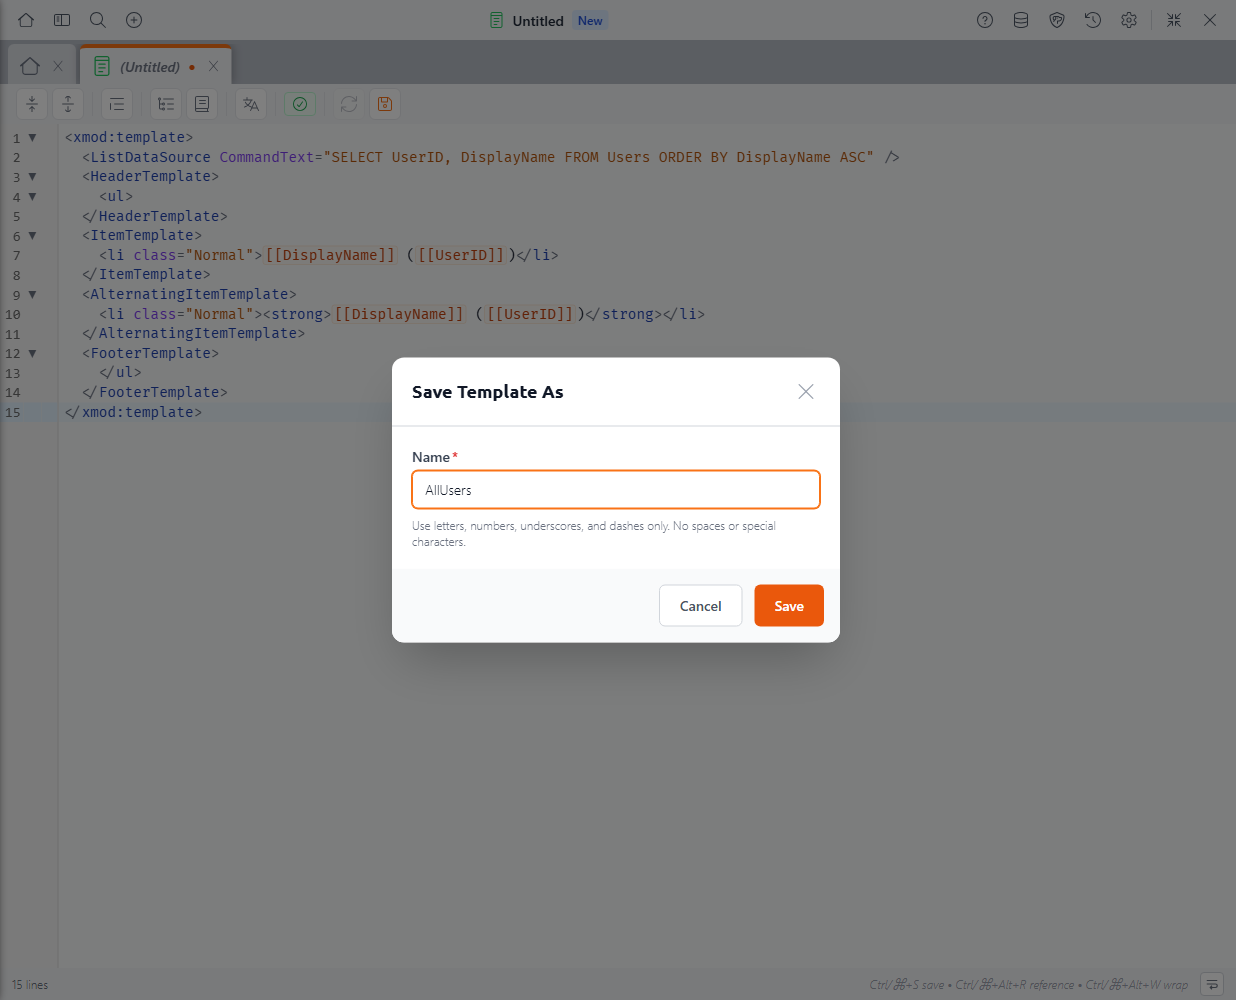The height and width of the screenshot is (1000, 1236).
Task: Close the Save Template As dialog
Action: click(806, 392)
